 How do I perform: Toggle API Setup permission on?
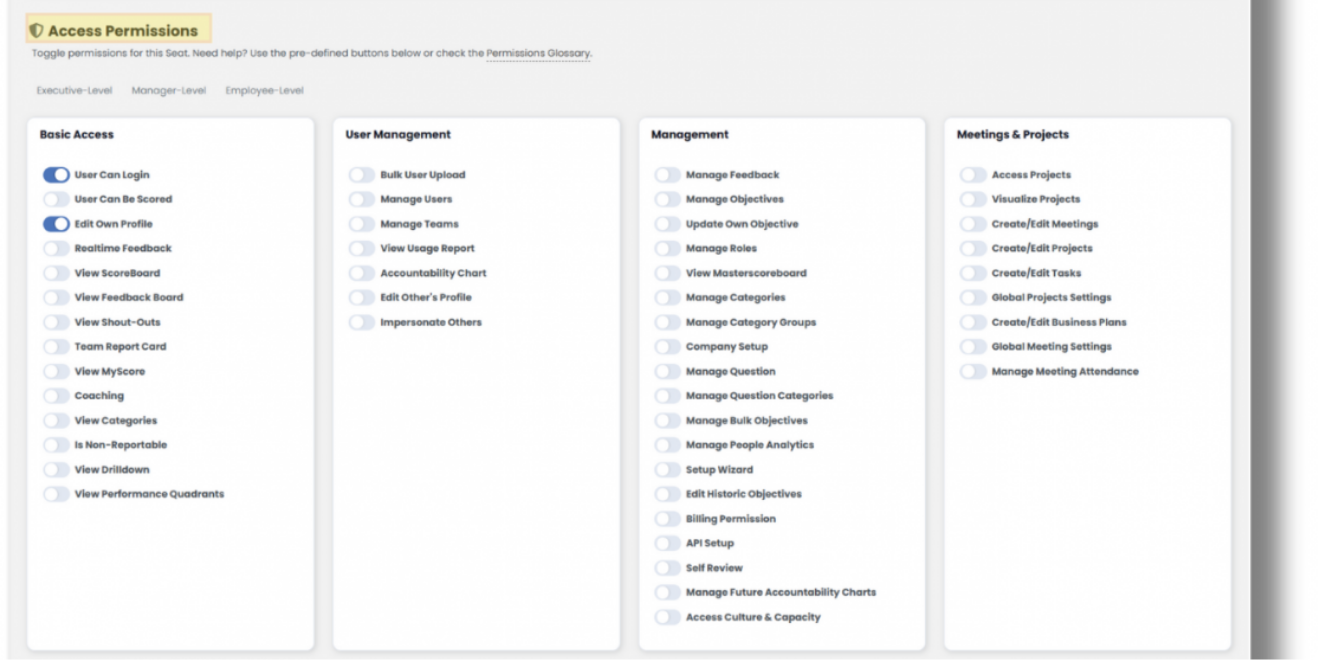668,543
